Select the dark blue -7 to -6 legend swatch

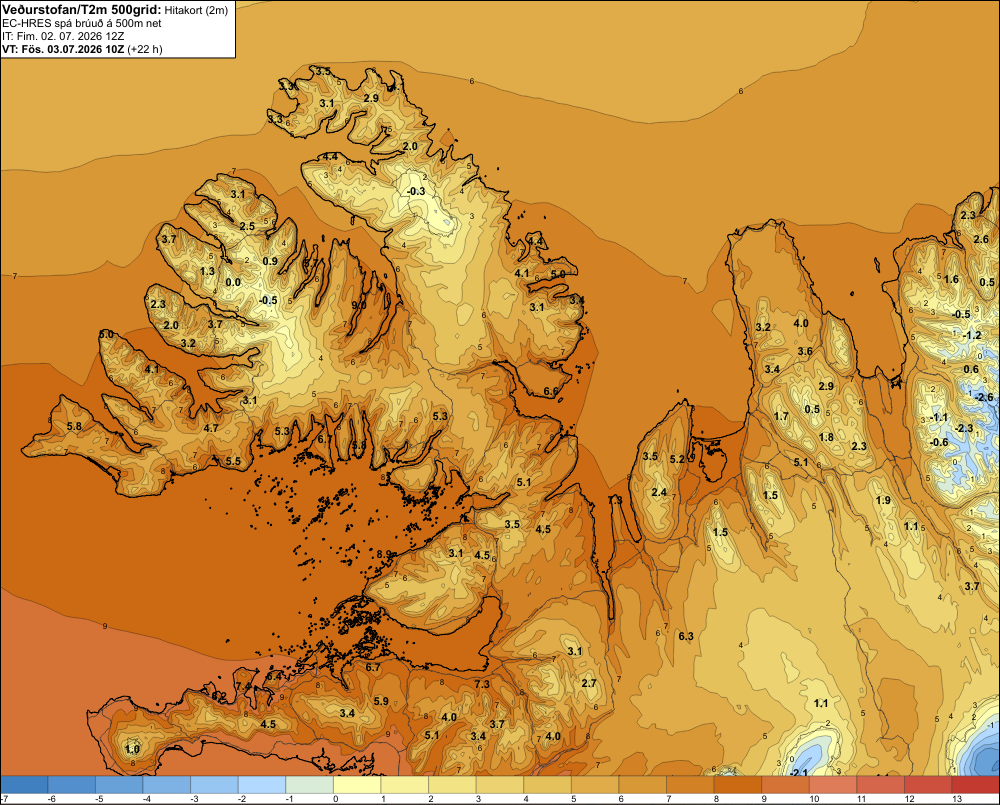pyautogui.click(x=24, y=785)
